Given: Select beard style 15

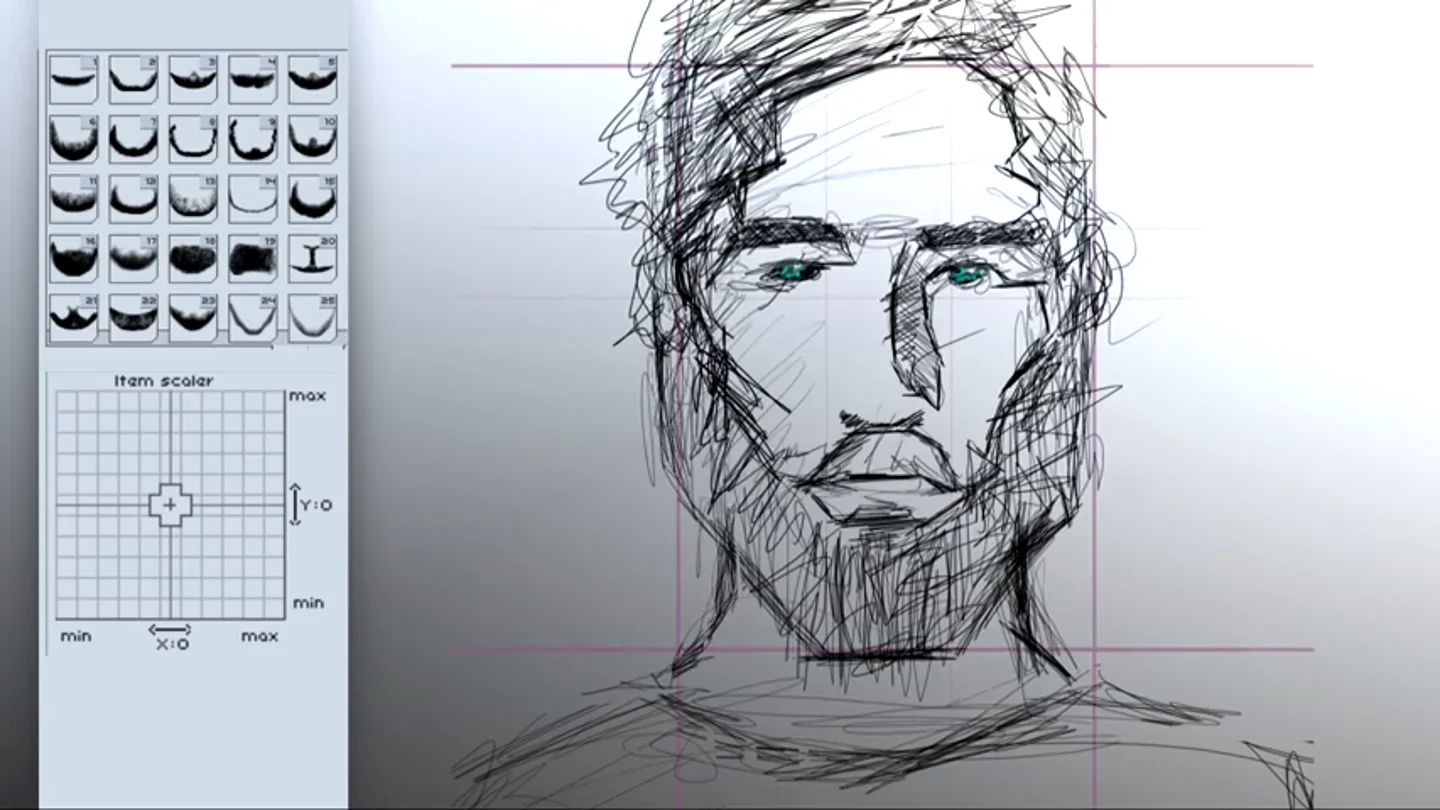Looking at the screenshot, I should (x=313, y=199).
